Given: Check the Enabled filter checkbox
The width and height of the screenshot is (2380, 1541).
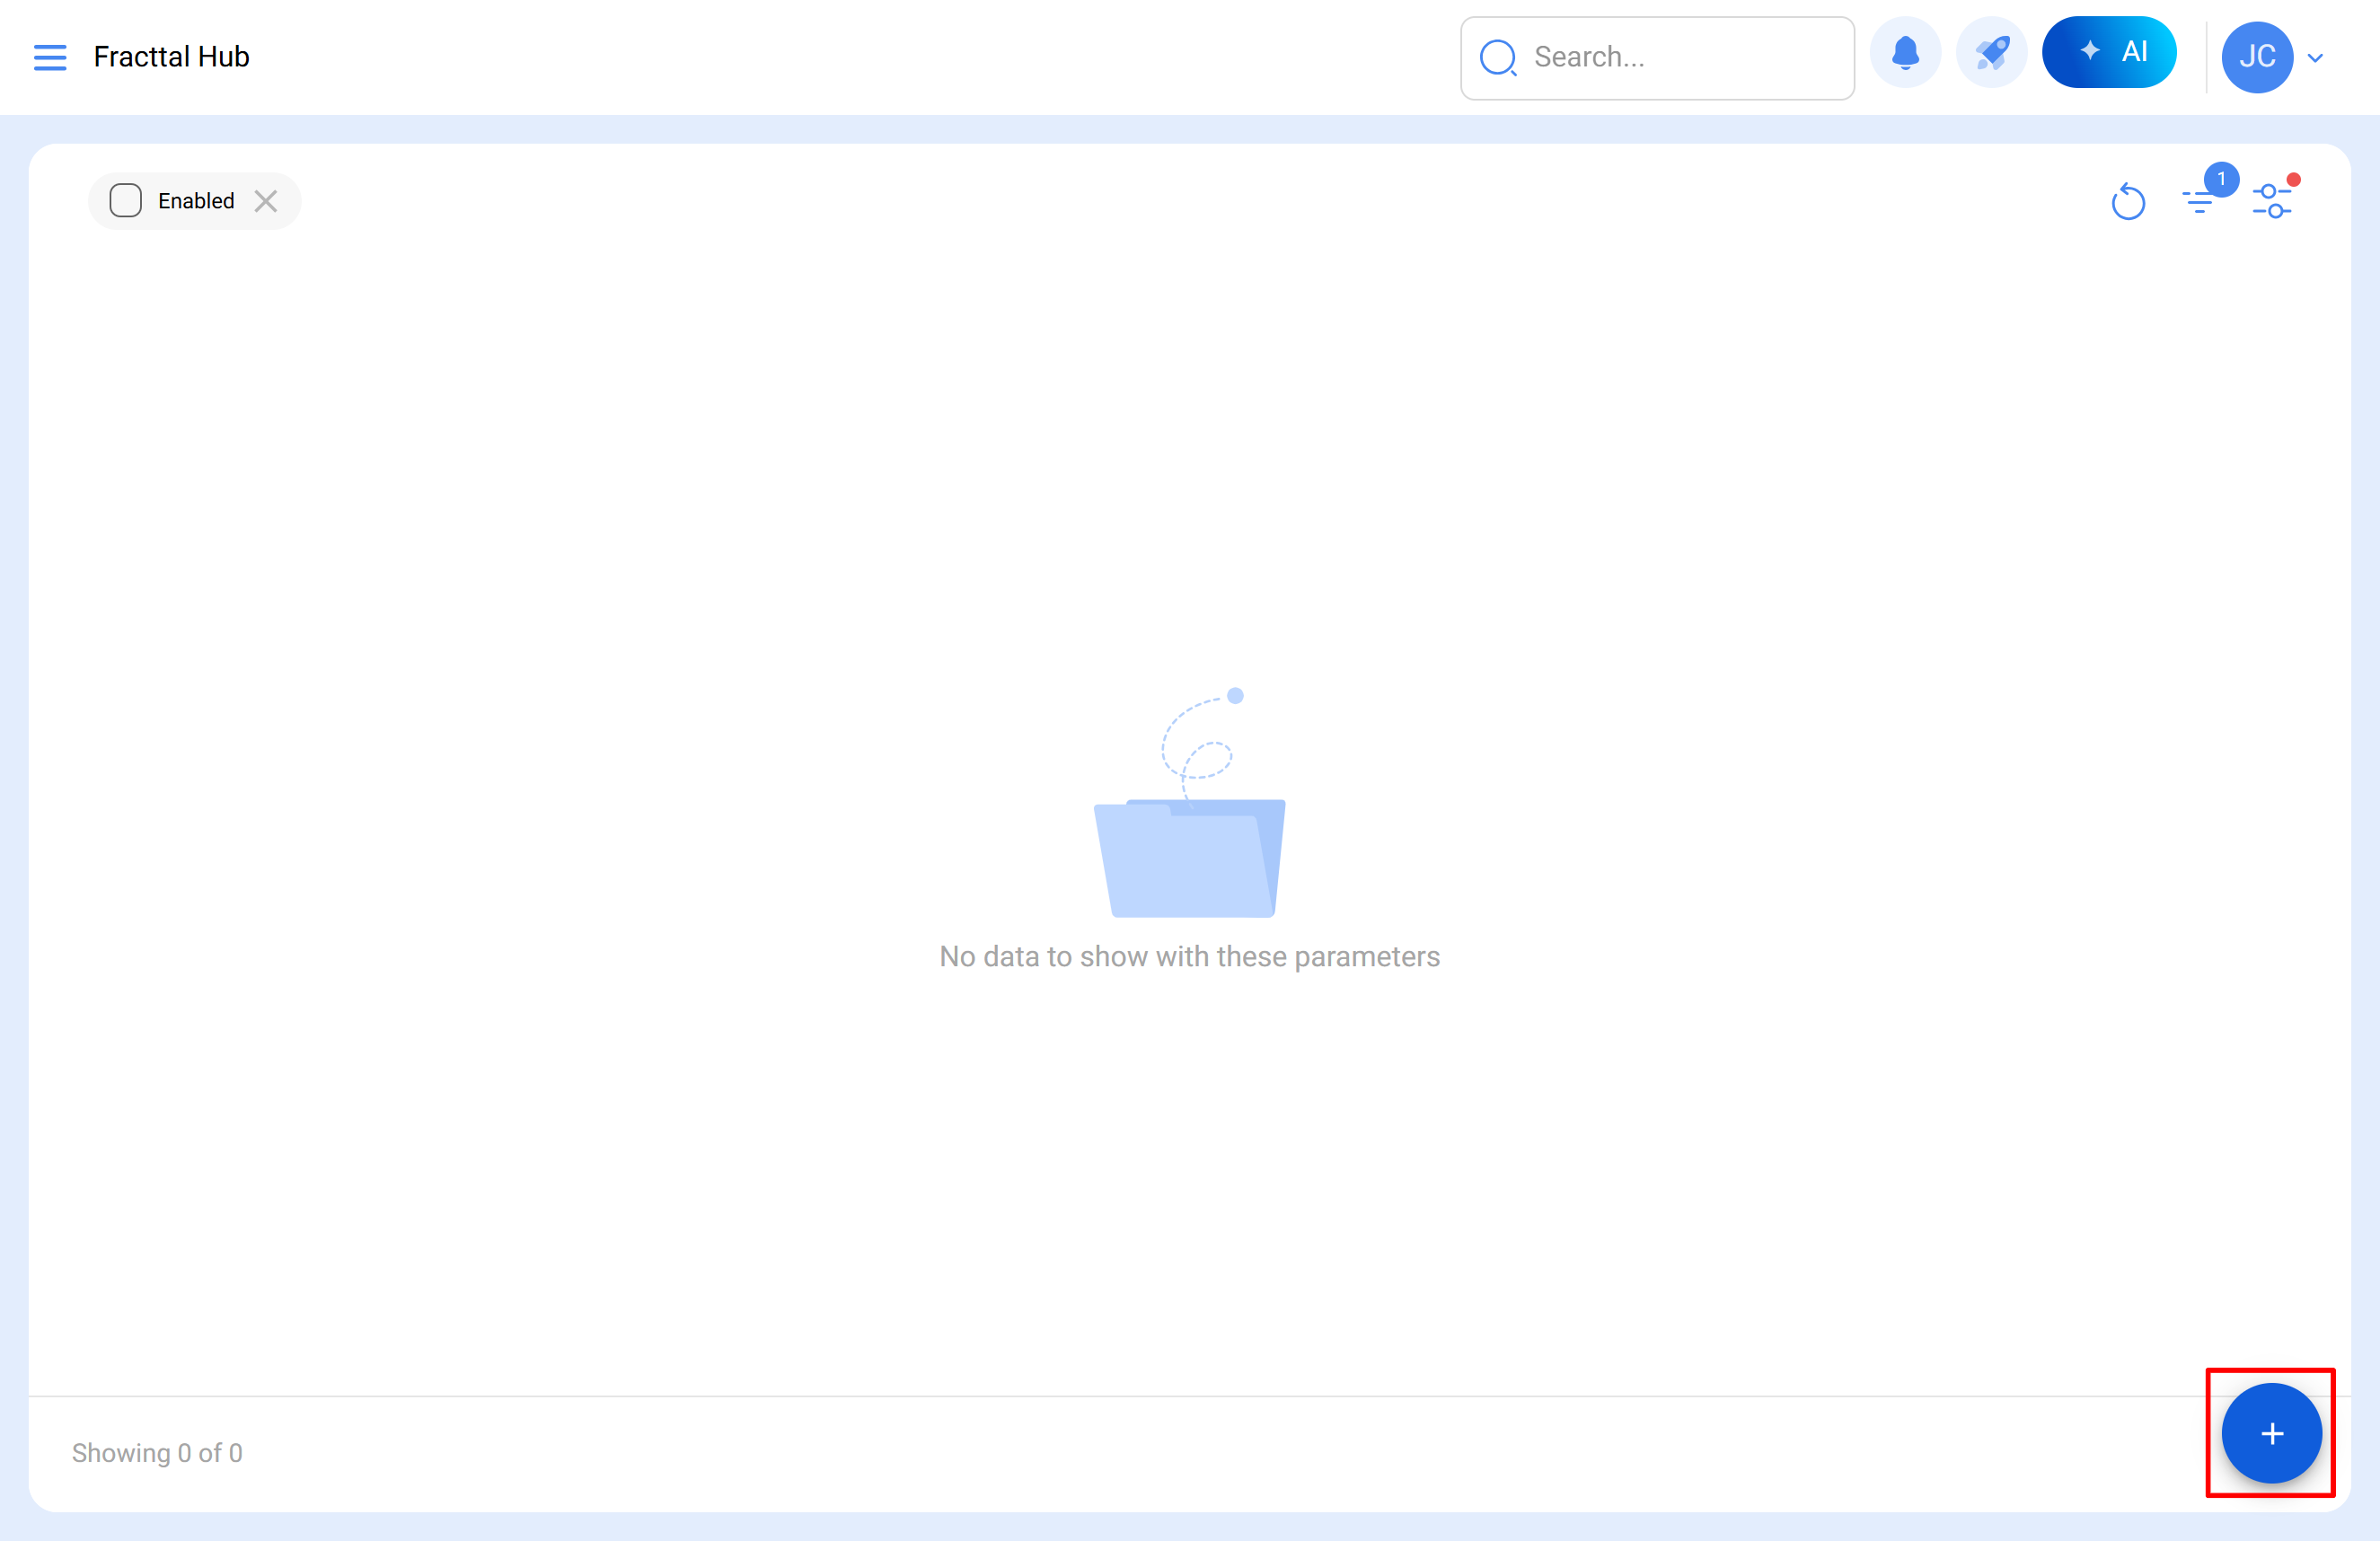Looking at the screenshot, I should (x=126, y=201).
